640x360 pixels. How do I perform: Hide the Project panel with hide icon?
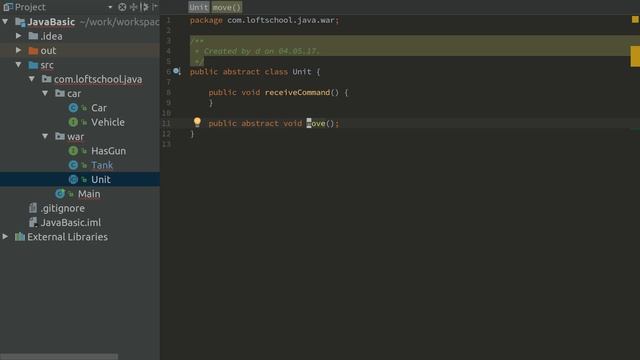tap(154, 7)
